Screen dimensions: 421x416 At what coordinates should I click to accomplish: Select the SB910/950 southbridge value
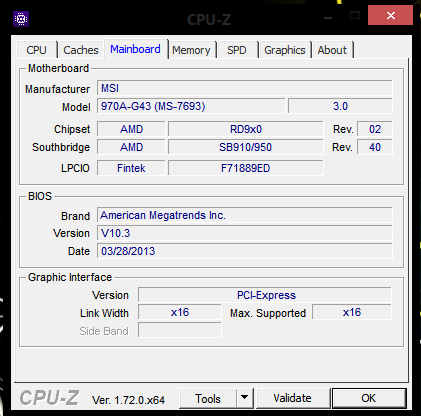(x=246, y=147)
